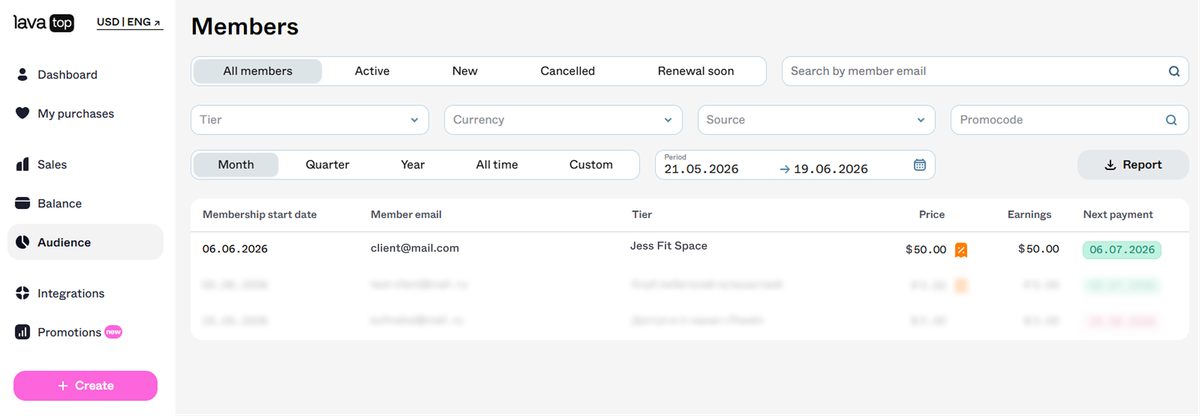Open the Currency dropdown
This screenshot has width=1200, height=416.
563,120
